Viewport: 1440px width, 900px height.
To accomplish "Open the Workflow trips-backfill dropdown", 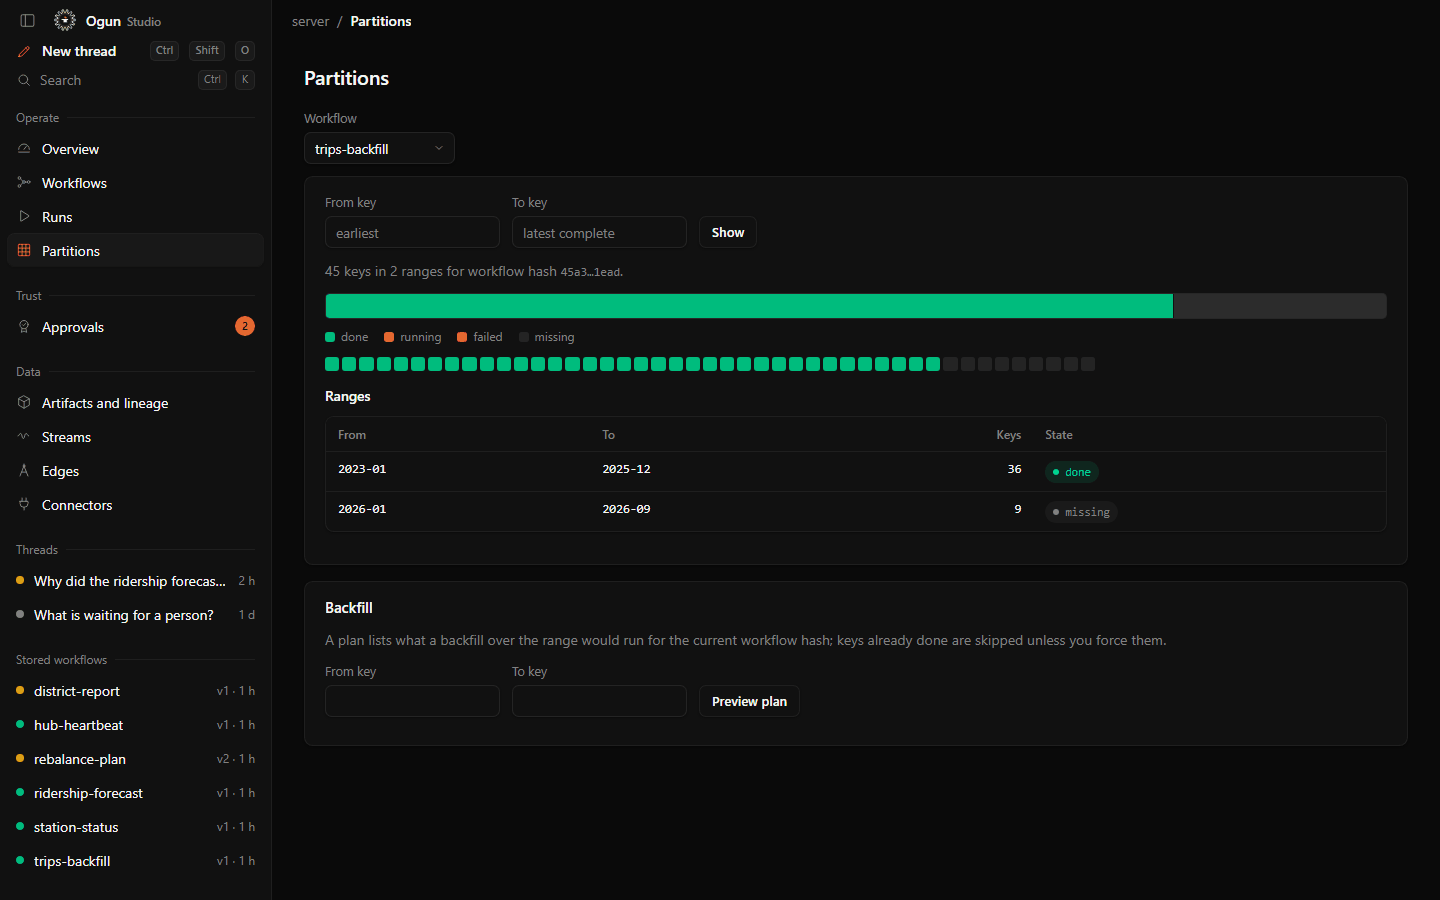I will [x=379, y=149].
